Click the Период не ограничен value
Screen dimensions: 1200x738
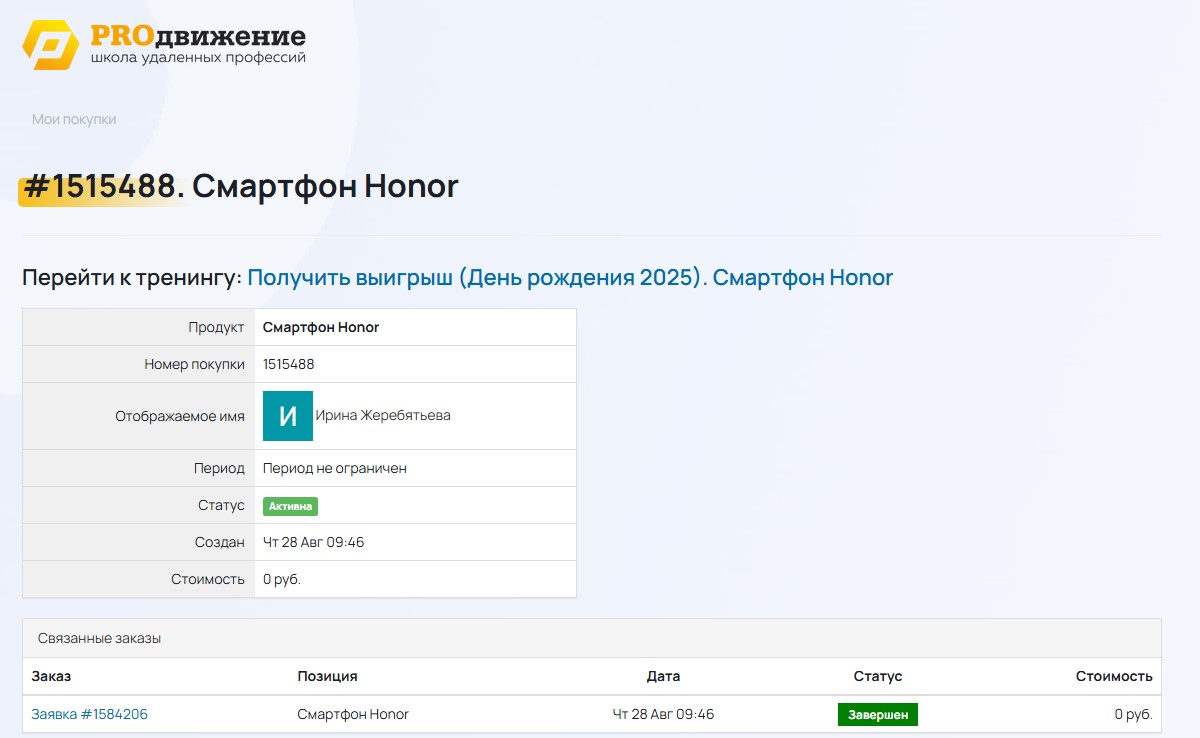[334, 468]
